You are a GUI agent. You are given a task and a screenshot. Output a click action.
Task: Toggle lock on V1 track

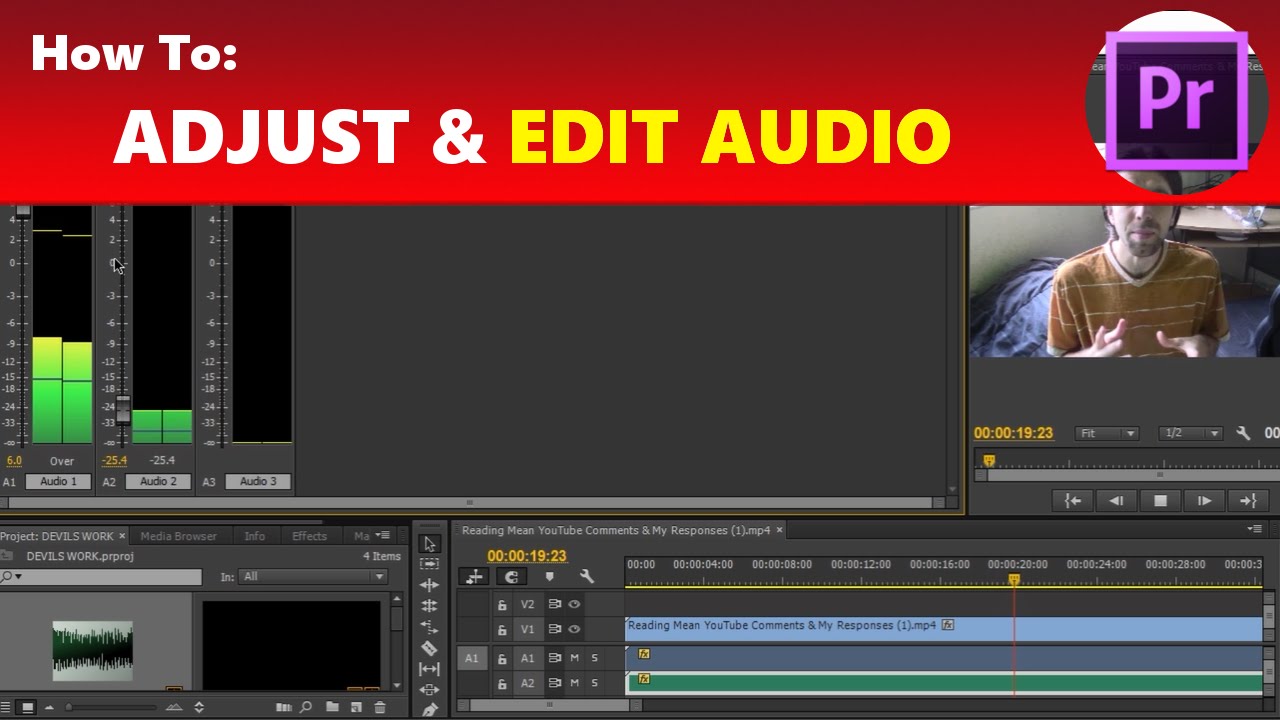click(502, 630)
